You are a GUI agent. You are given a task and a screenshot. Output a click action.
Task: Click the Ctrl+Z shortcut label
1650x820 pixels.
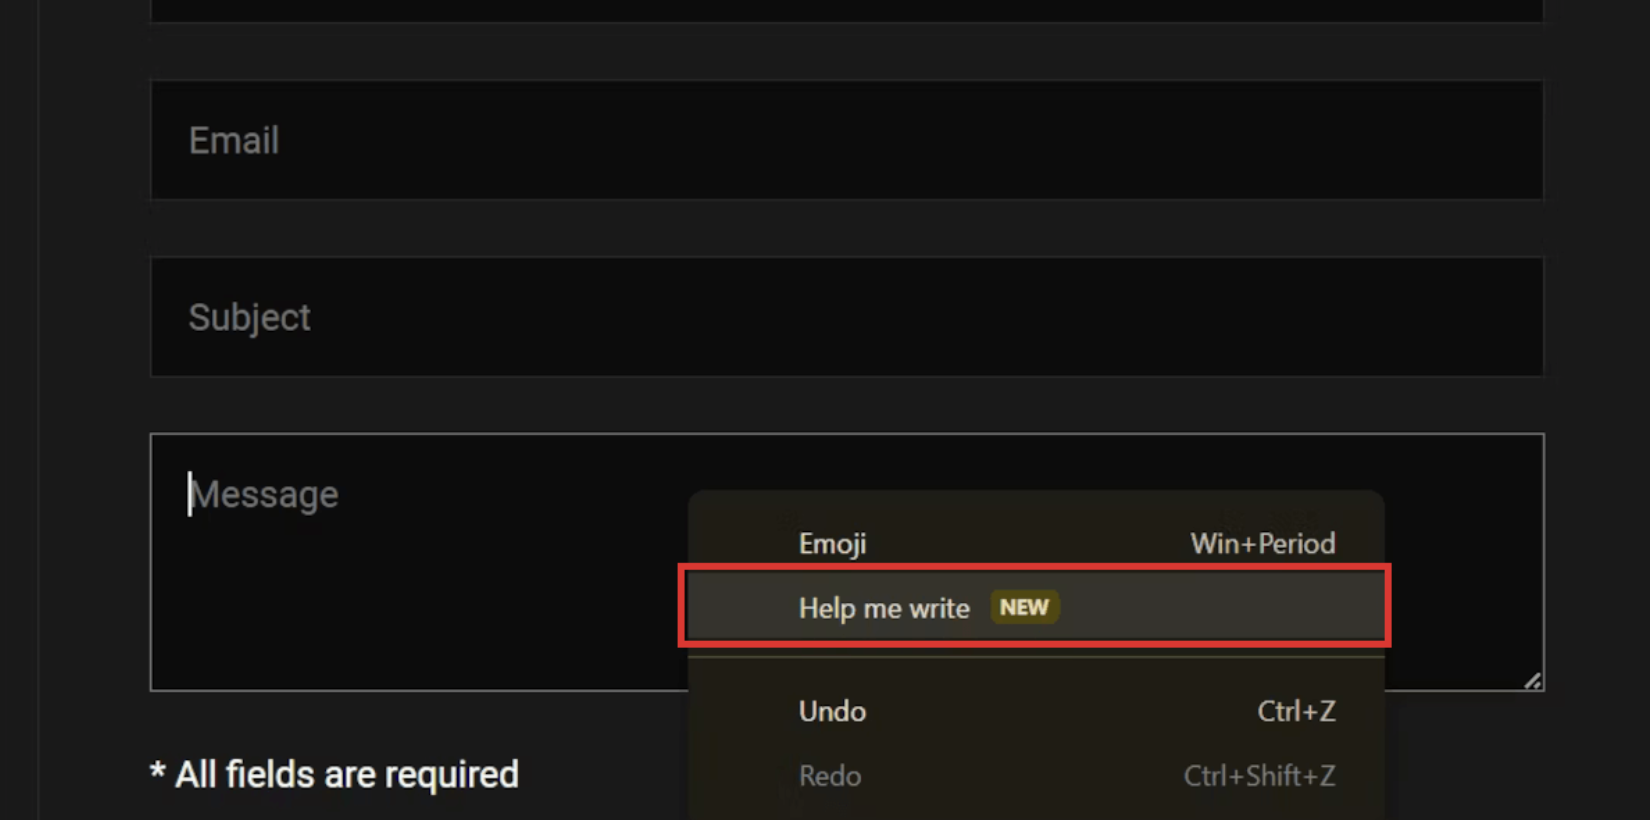pos(1296,711)
